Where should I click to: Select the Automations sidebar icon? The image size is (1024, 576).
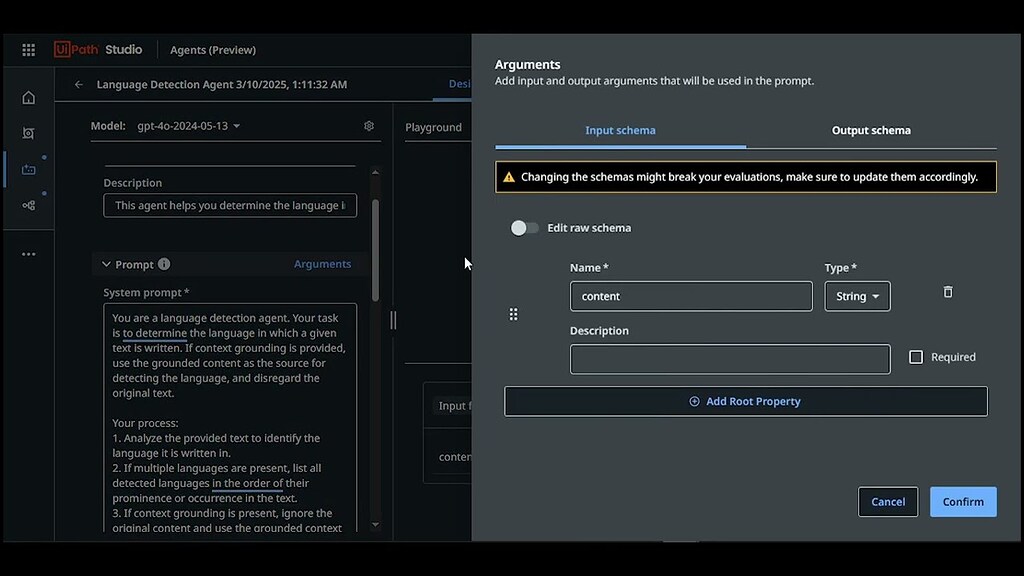click(28, 133)
